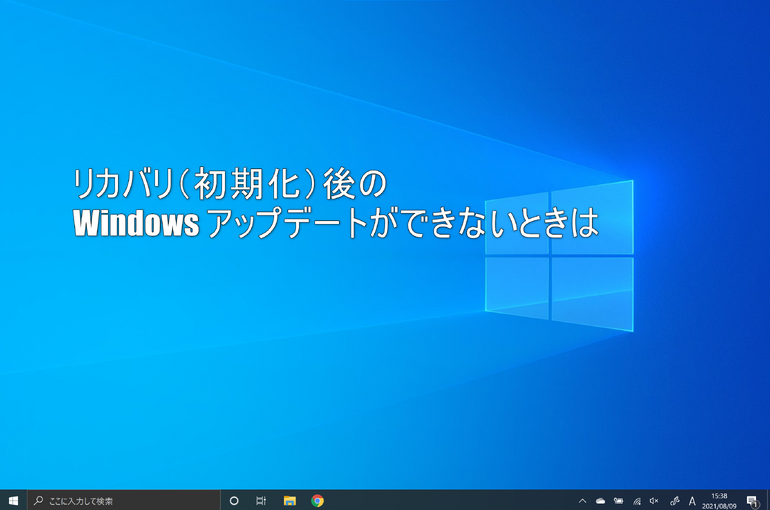Open the Action Center notifications icon

click(x=752, y=501)
